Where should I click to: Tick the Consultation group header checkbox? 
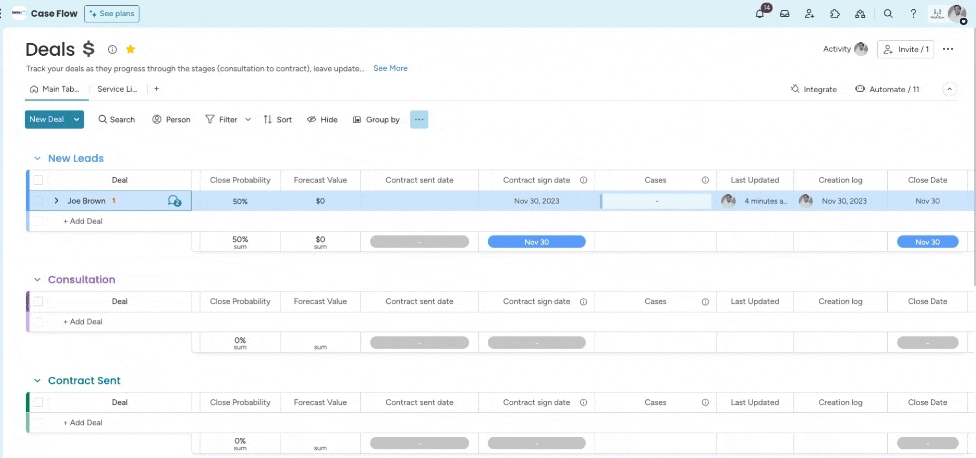[38, 301]
